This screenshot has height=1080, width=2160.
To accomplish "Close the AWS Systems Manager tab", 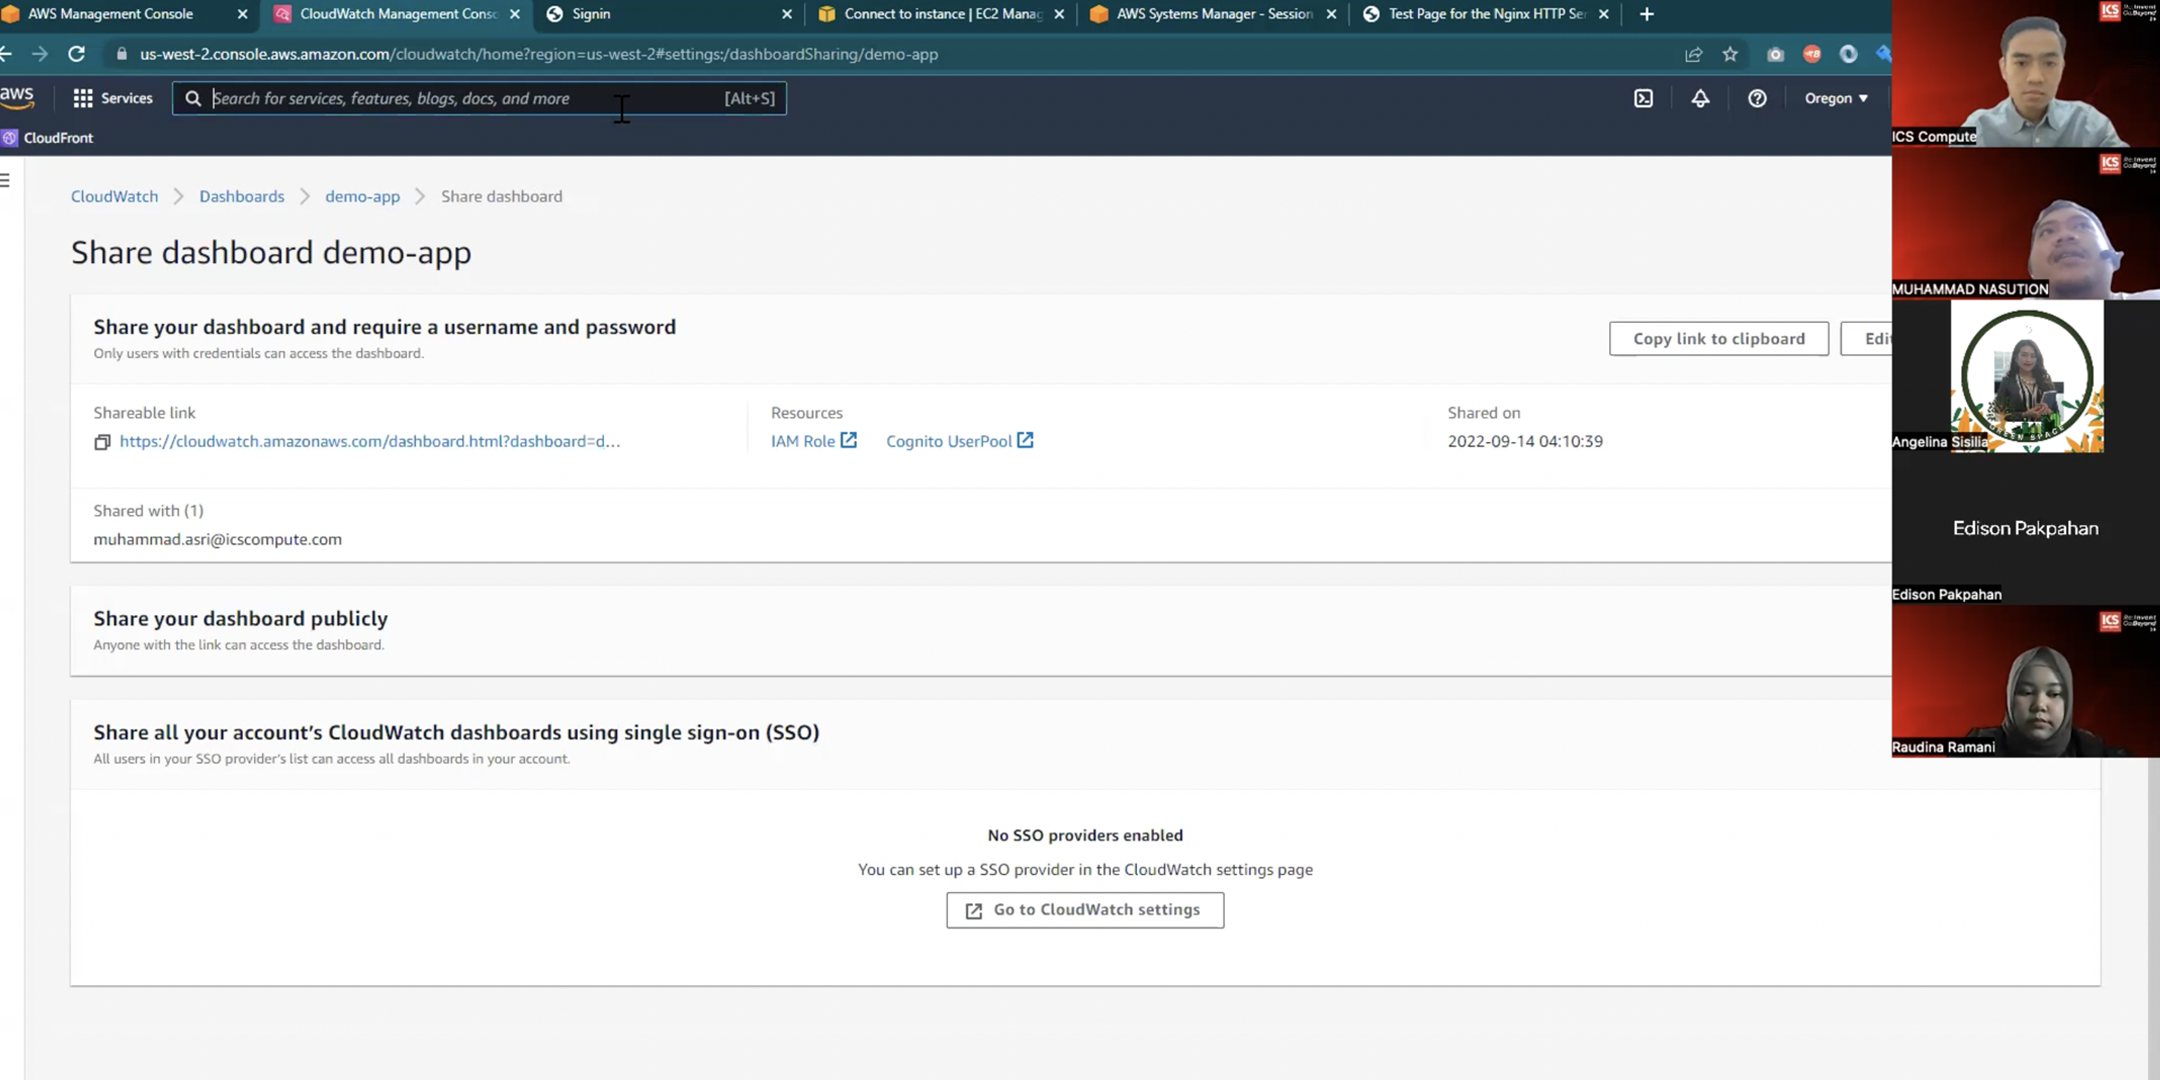I will 1331,14.
